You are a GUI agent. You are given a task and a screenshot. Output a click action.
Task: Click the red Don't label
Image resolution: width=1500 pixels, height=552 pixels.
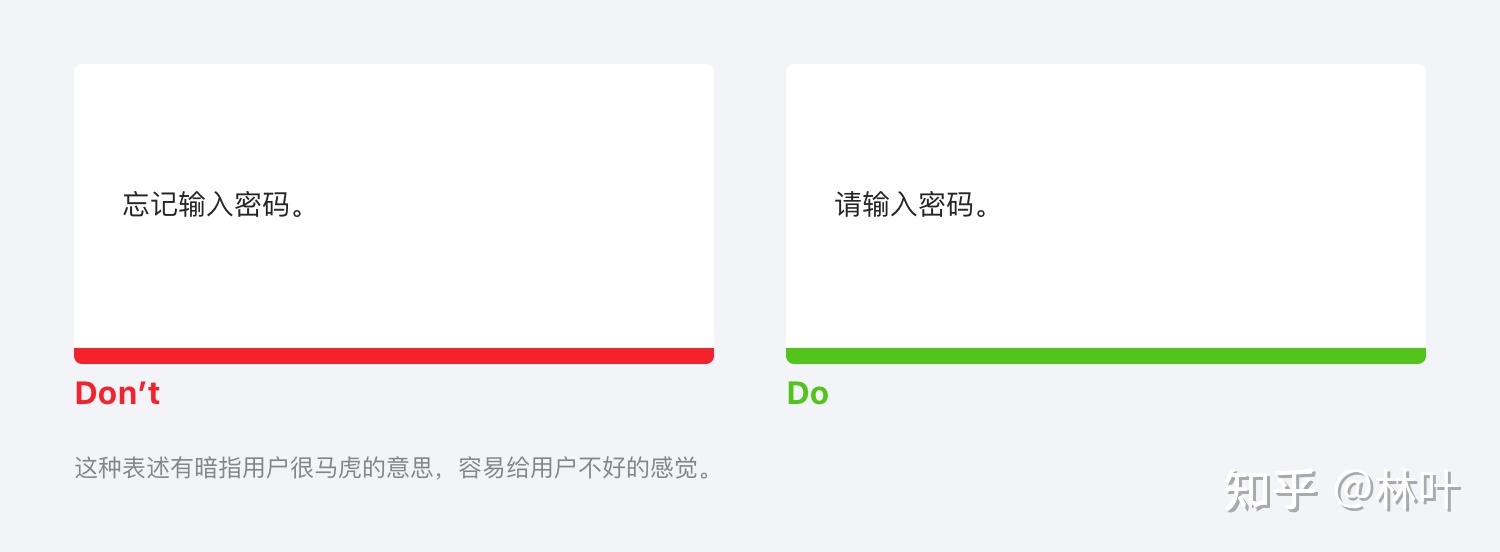pos(117,393)
